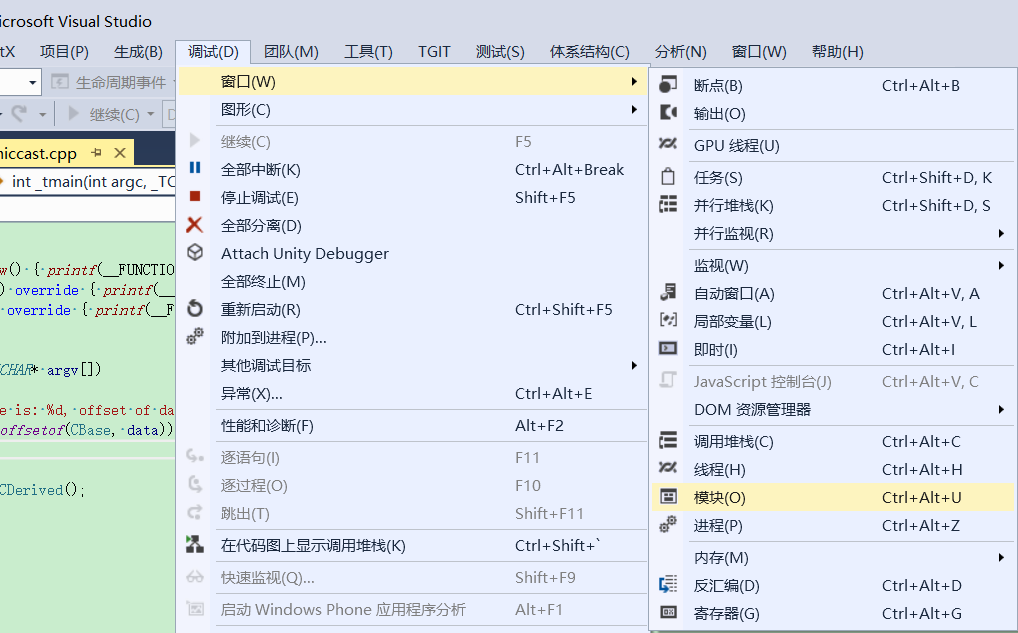This screenshot has width=1018, height=633.
Task: Expand the 内存(M) submenu arrow
Action: pyautogui.click(x=1001, y=557)
